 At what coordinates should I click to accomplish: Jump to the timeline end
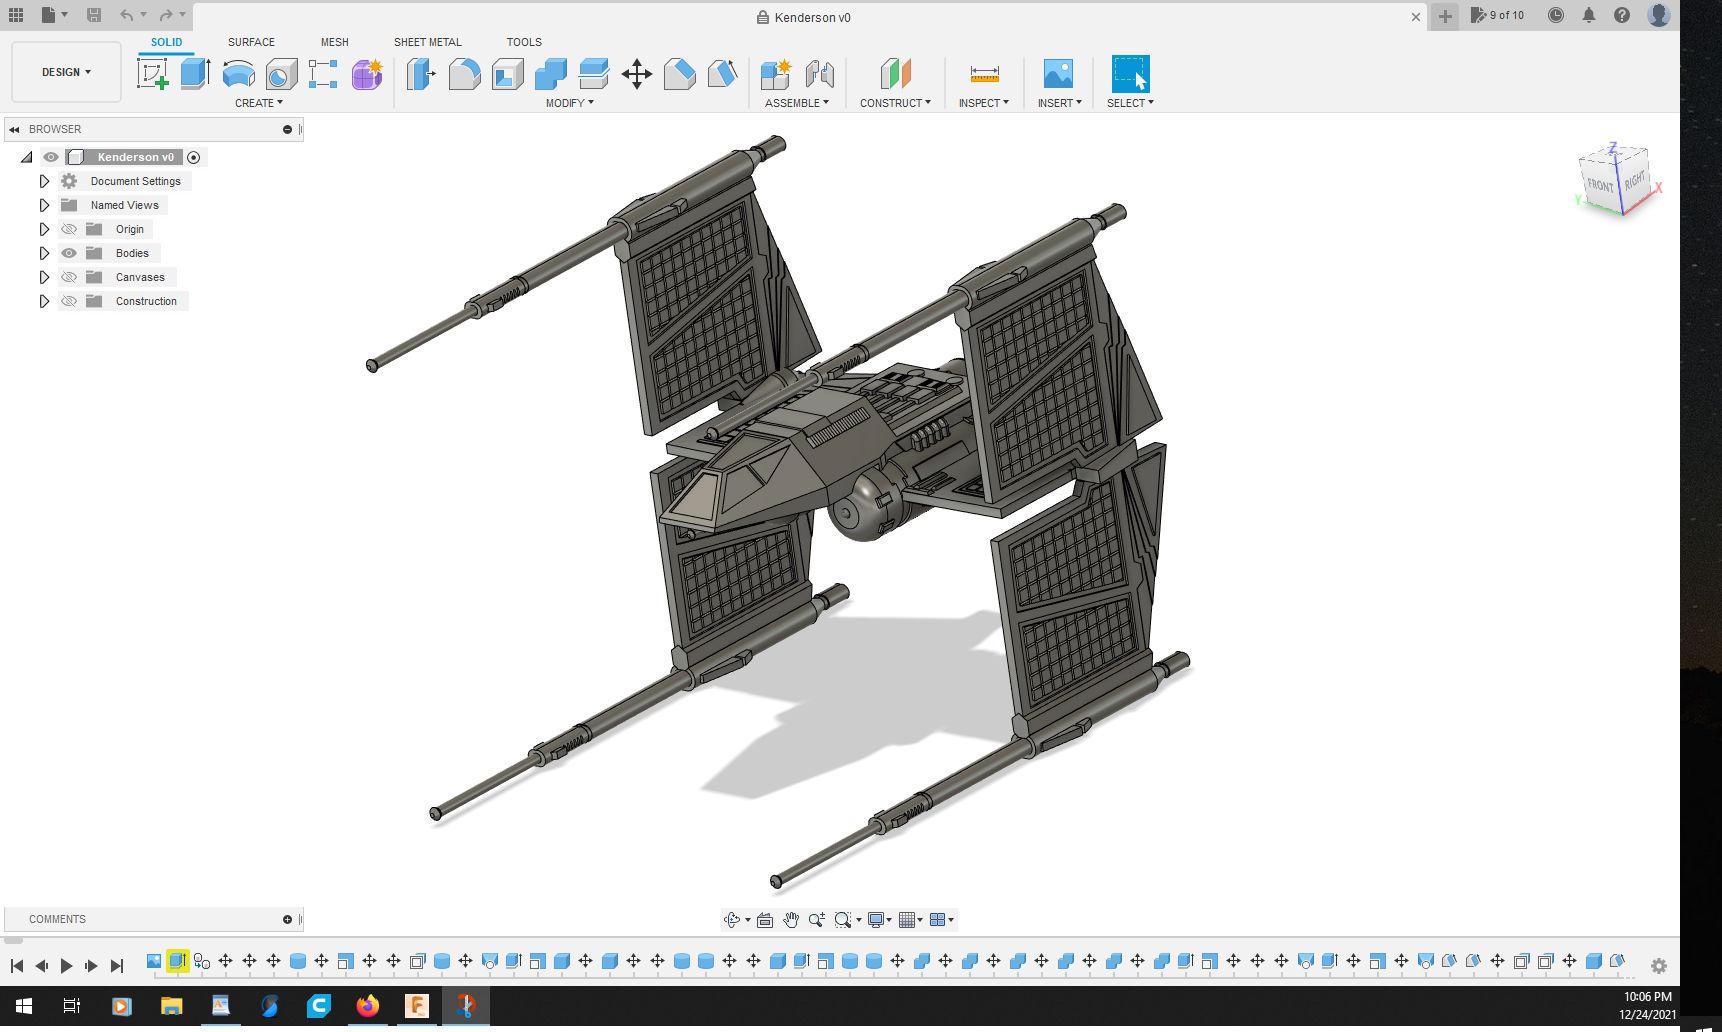coord(117,966)
